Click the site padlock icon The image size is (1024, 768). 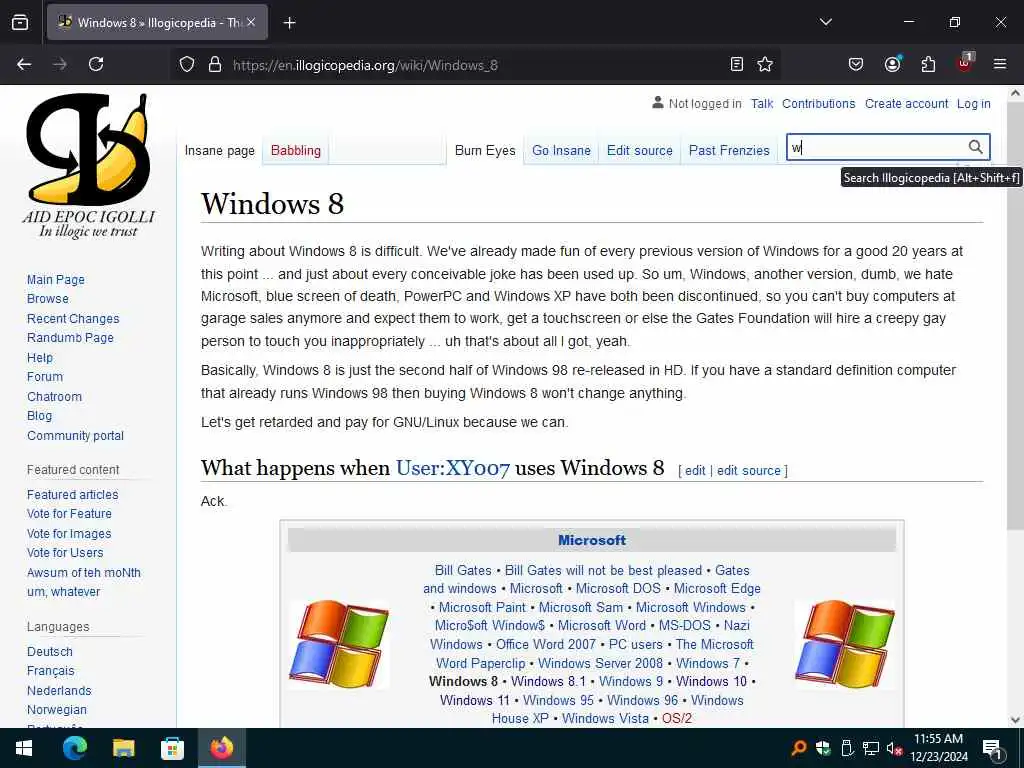point(215,65)
